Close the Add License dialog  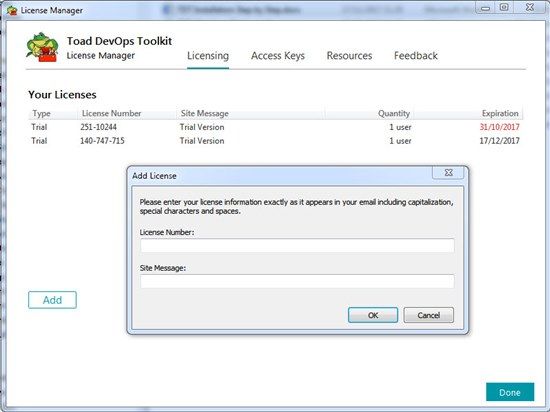pos(448,173)
